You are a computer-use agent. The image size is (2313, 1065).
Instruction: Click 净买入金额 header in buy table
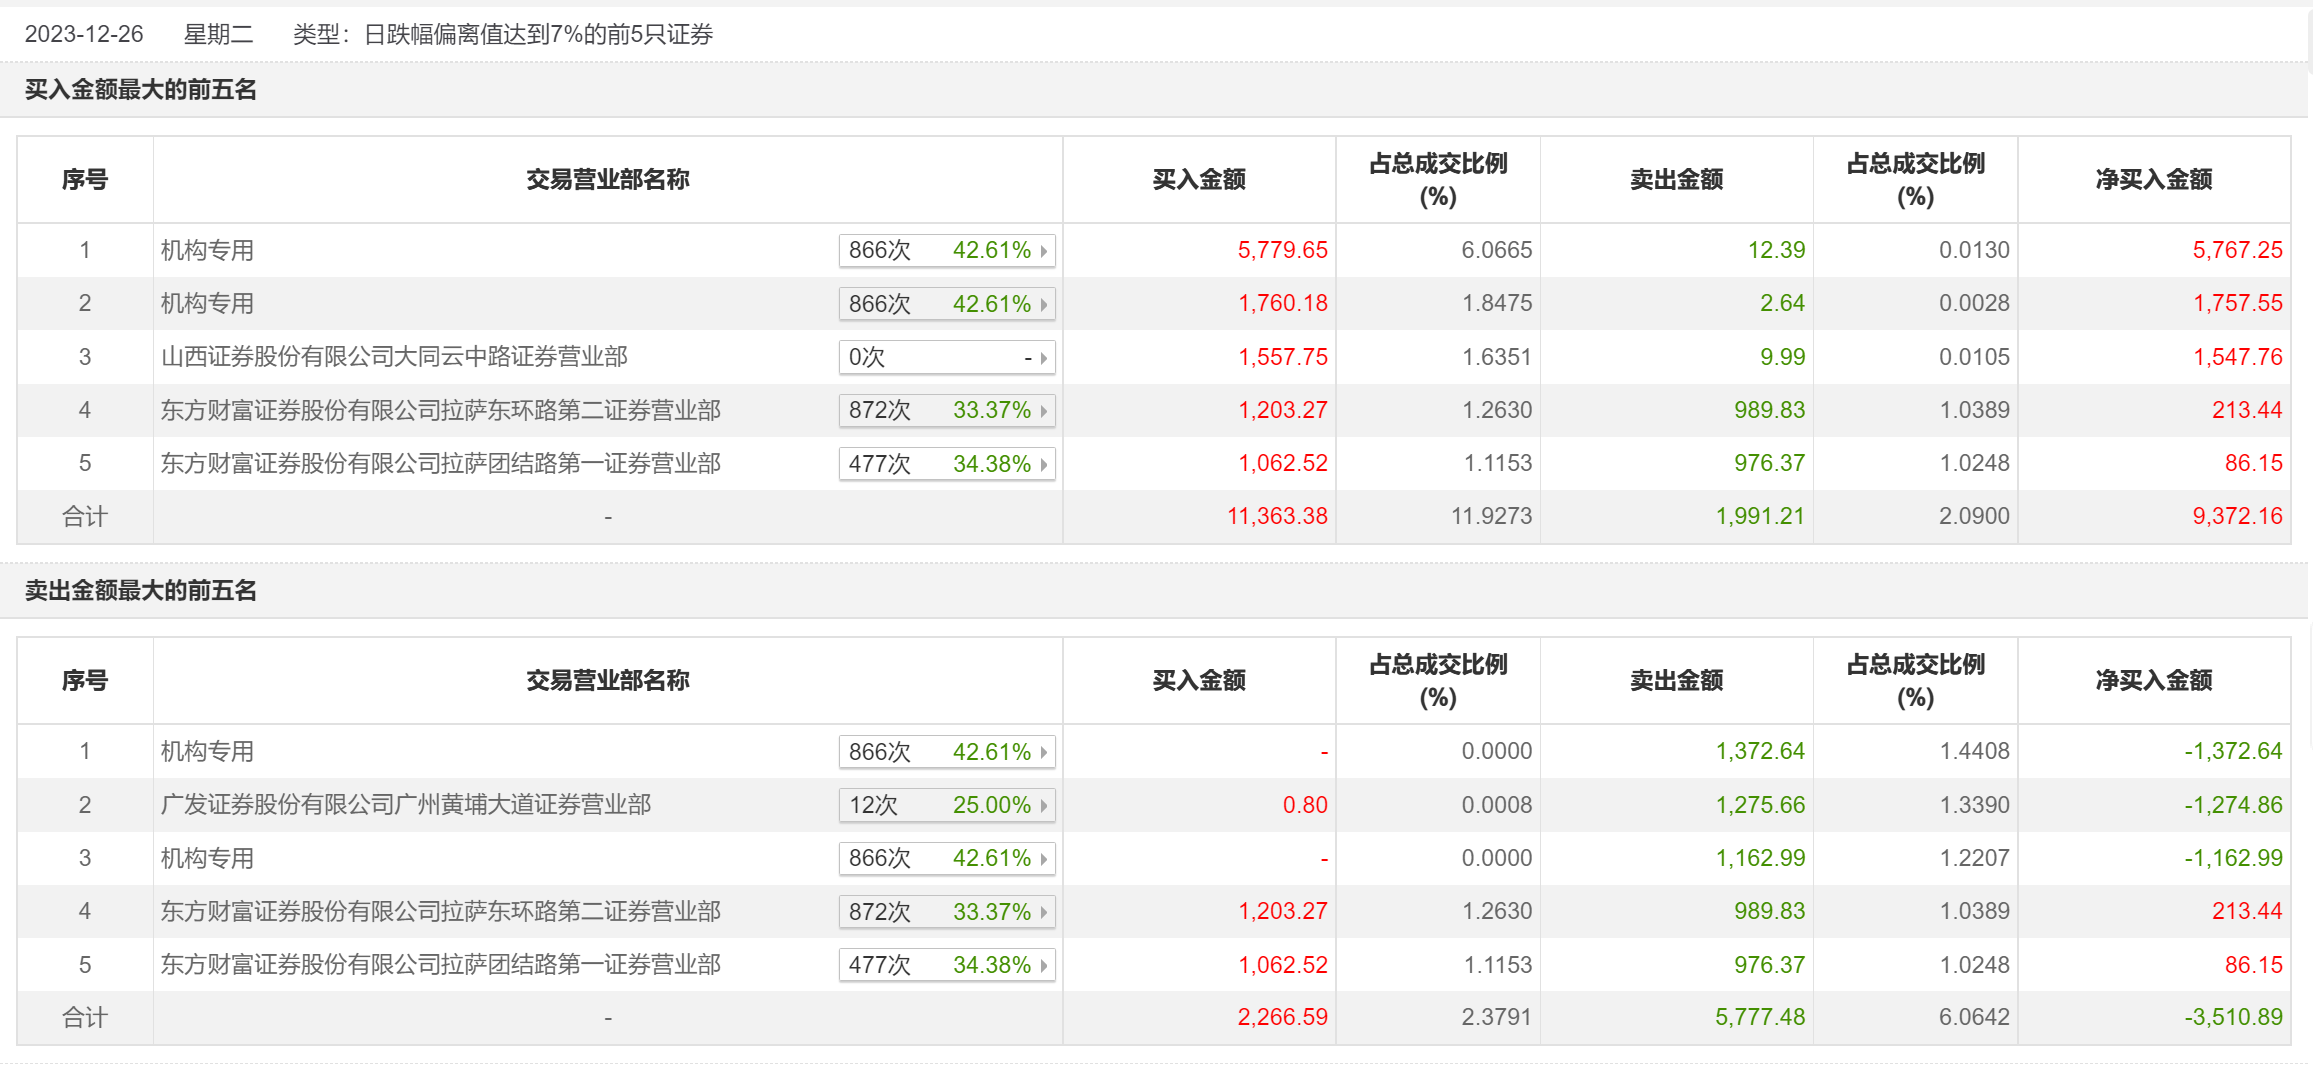[2153, 180]
